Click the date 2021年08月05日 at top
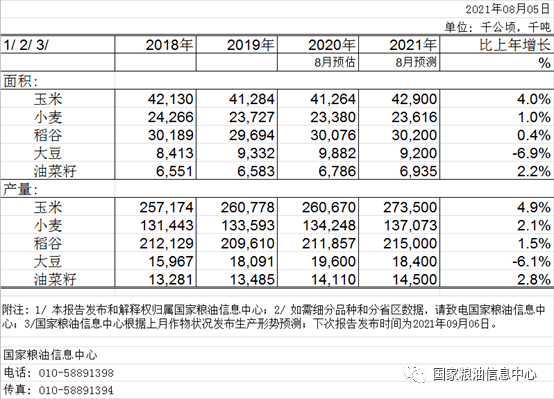The image size is (554, 399). click(x=508, y=9)
